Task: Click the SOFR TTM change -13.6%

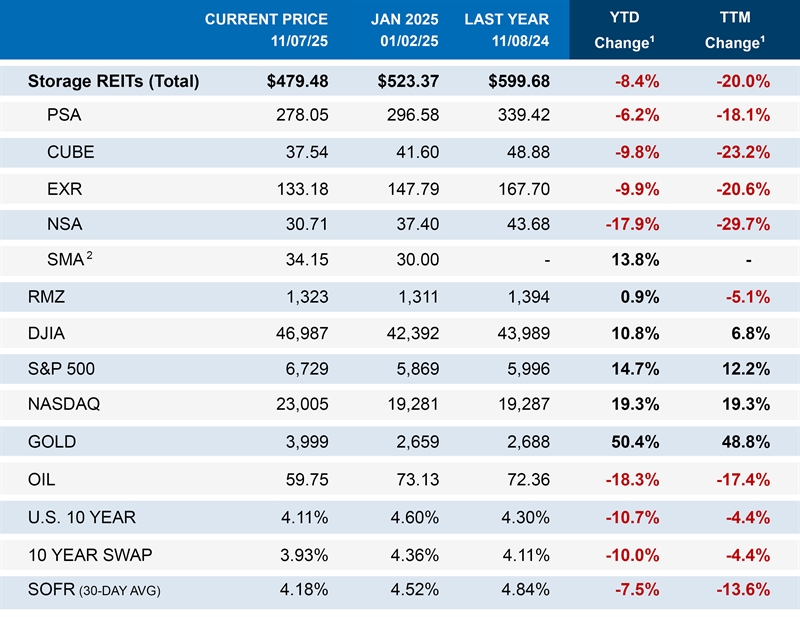Action: coord(741,589)
